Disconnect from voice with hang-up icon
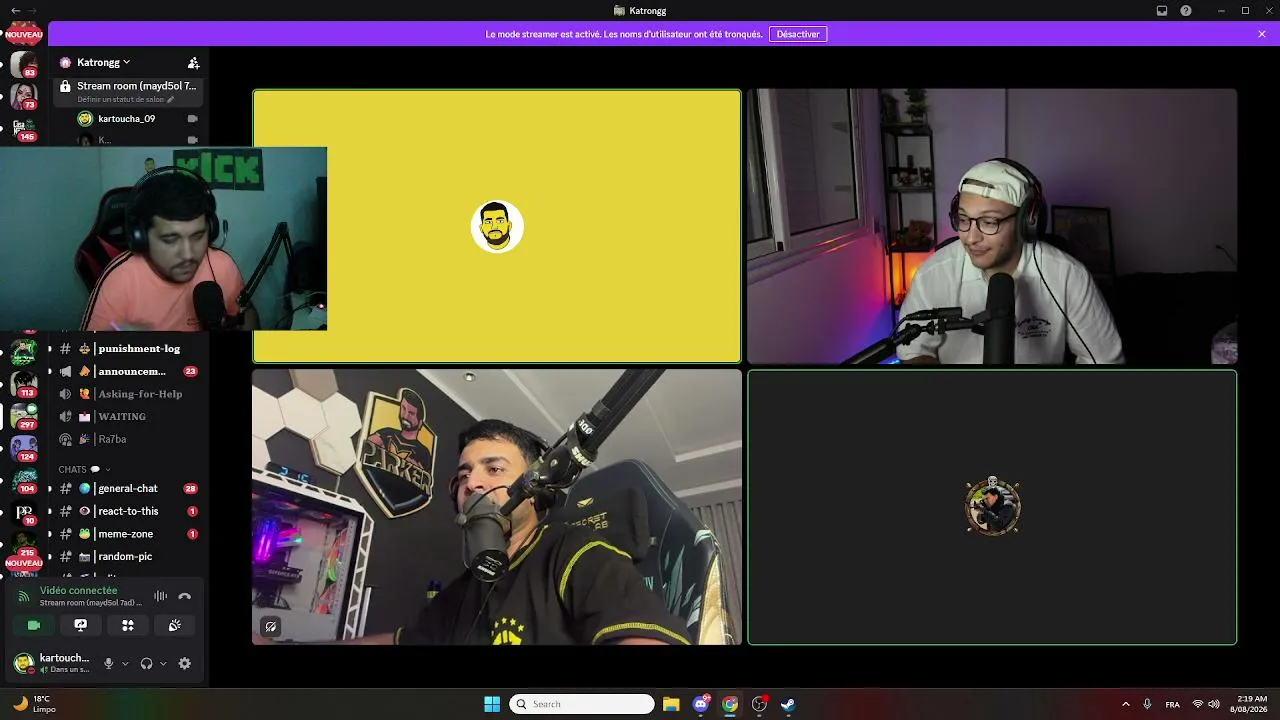The image size is (1280, 720). pos(184,596)
